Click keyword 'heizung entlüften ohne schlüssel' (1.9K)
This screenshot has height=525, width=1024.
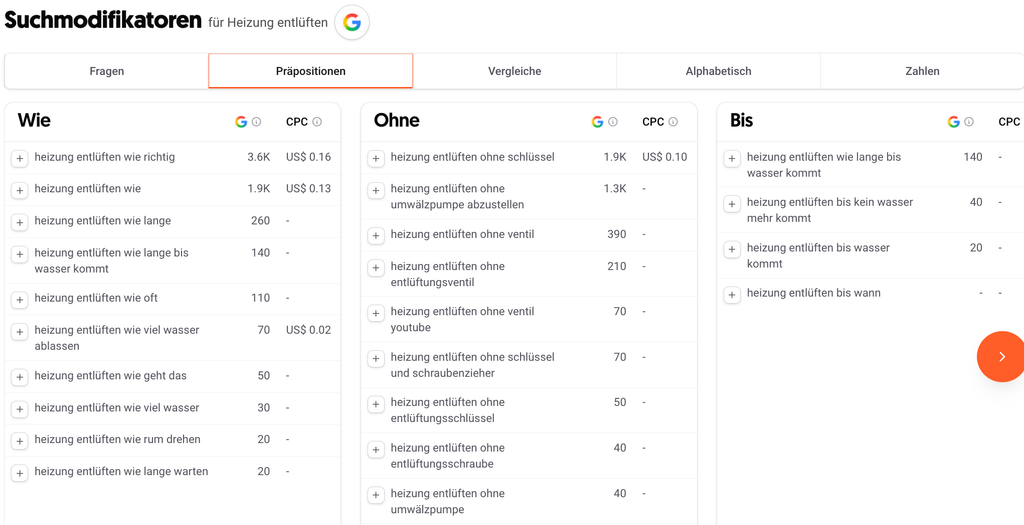(x=473, y=157)
